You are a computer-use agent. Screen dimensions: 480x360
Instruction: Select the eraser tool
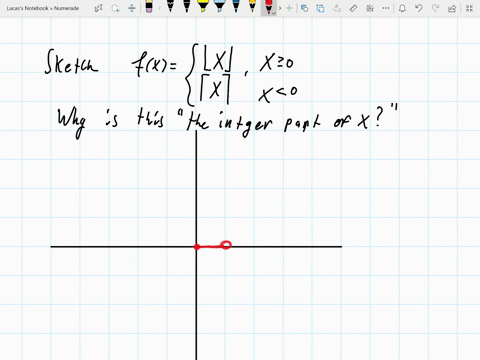pos(149,7)
